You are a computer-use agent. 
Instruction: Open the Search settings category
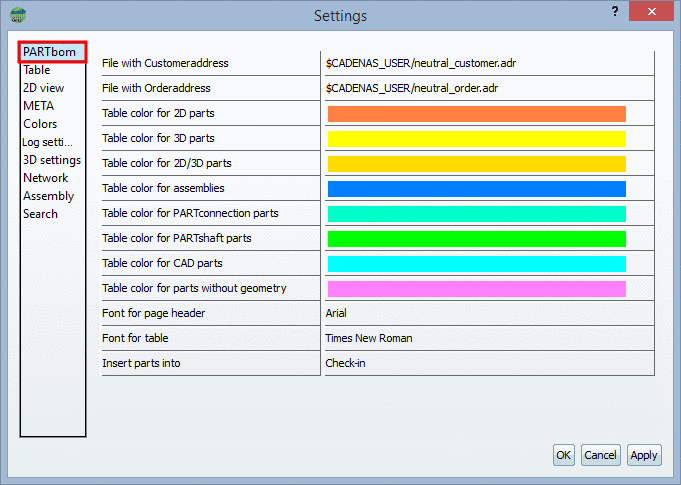(x=40, y=214)
